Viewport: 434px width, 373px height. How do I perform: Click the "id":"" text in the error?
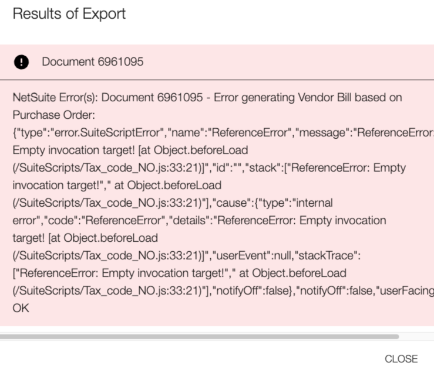coord(228,168)
